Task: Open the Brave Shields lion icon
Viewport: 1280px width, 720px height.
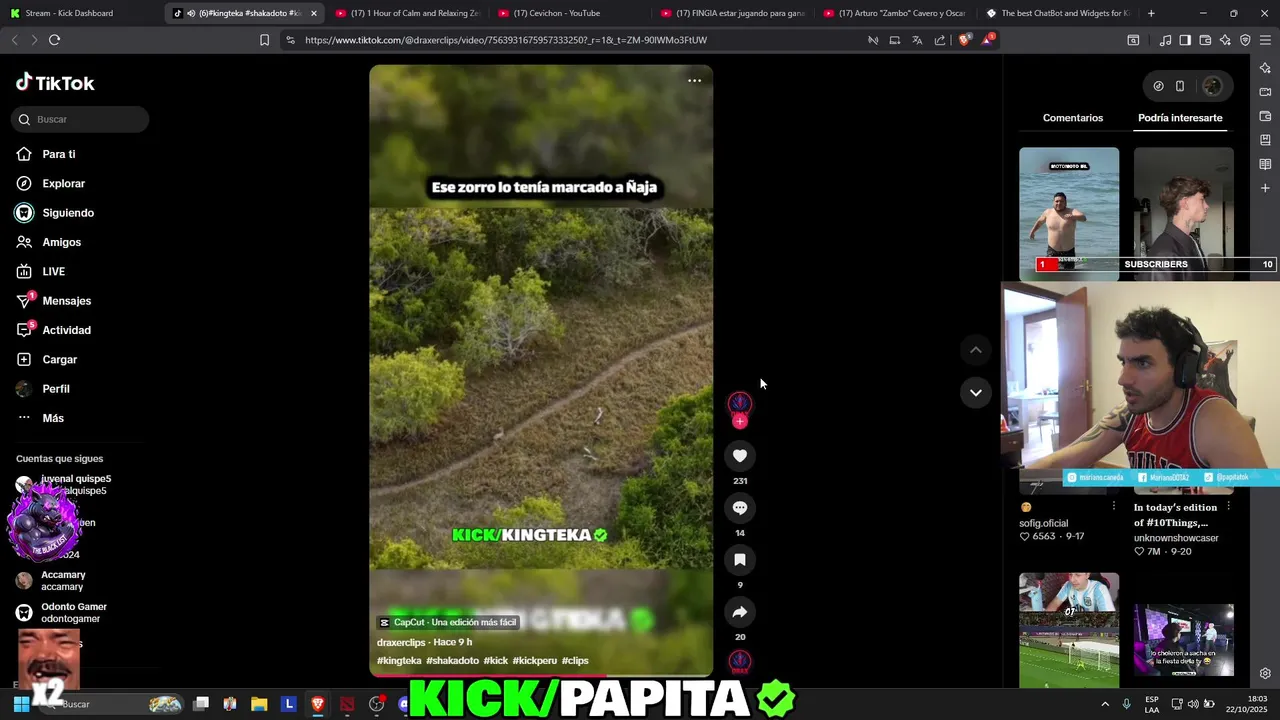Action: (964, 40)
